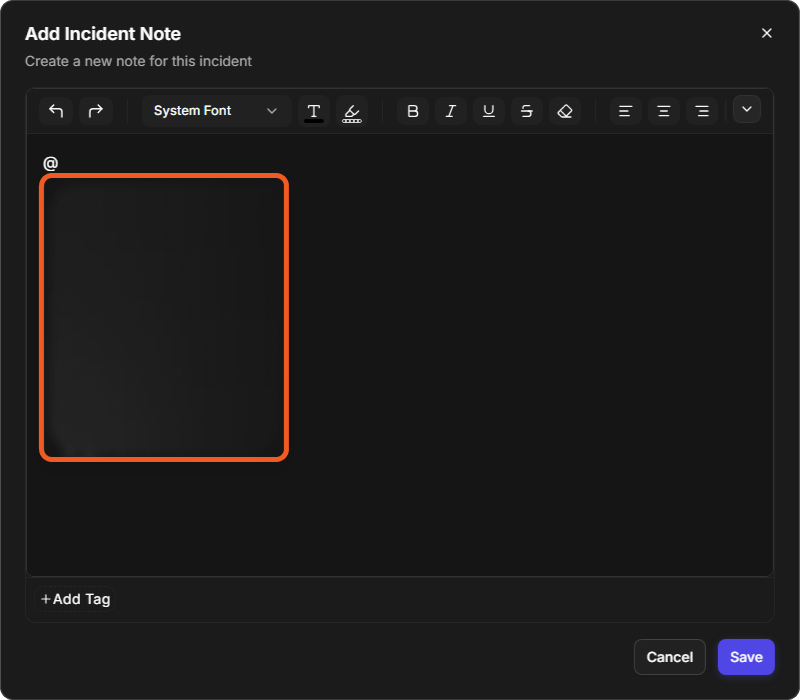800x700 pixels.
Task: Close the Add Incident Note dialog
Action: click(x=766, y=33)
